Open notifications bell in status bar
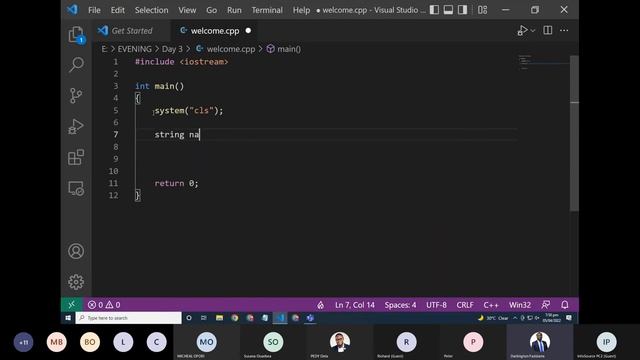Image resolution: width=640 pixels, height=360 pixels. (x=565, y=305)
